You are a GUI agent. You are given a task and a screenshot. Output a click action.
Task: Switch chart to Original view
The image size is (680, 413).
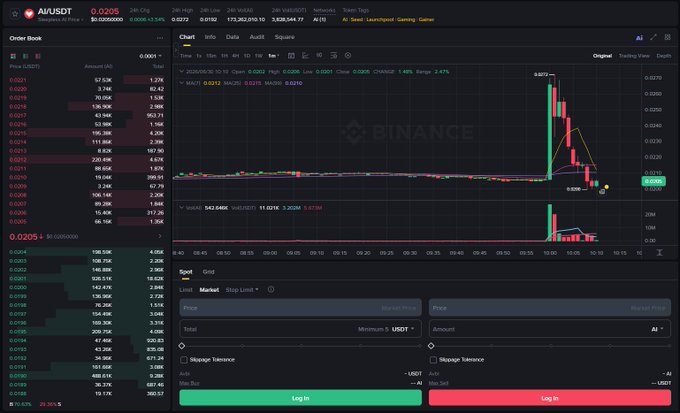pos(602,56)
